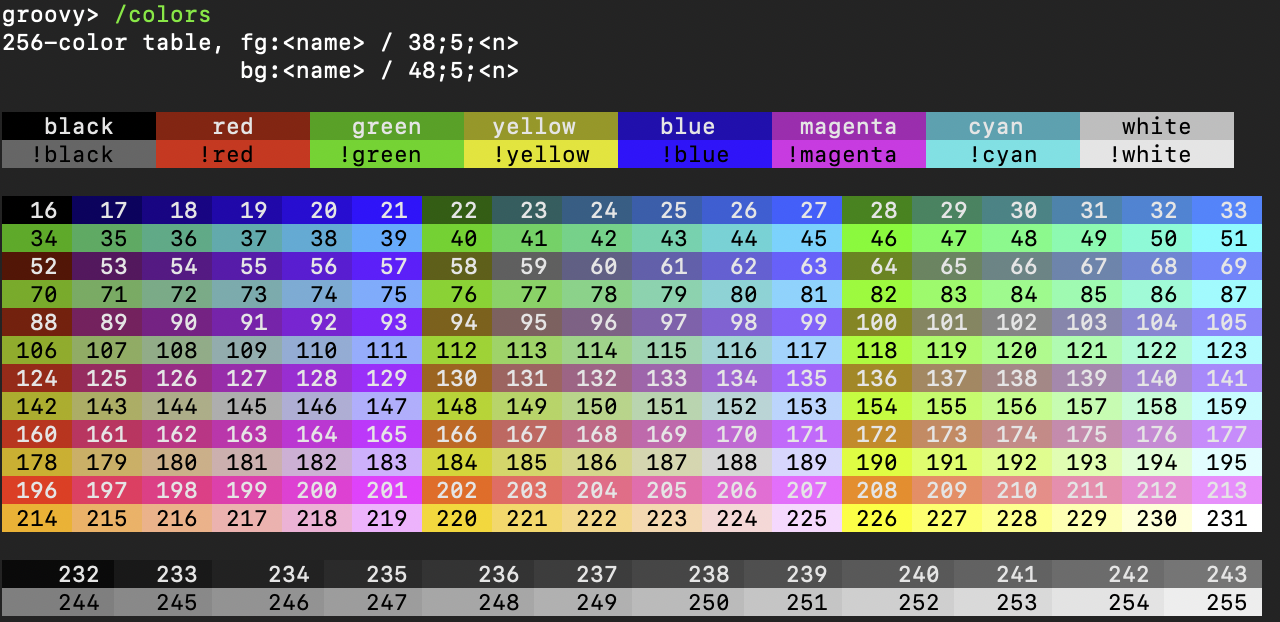Click the blue color header cell
The image size is (1280, 622).
pyautogui.click(x=694, y=126)
